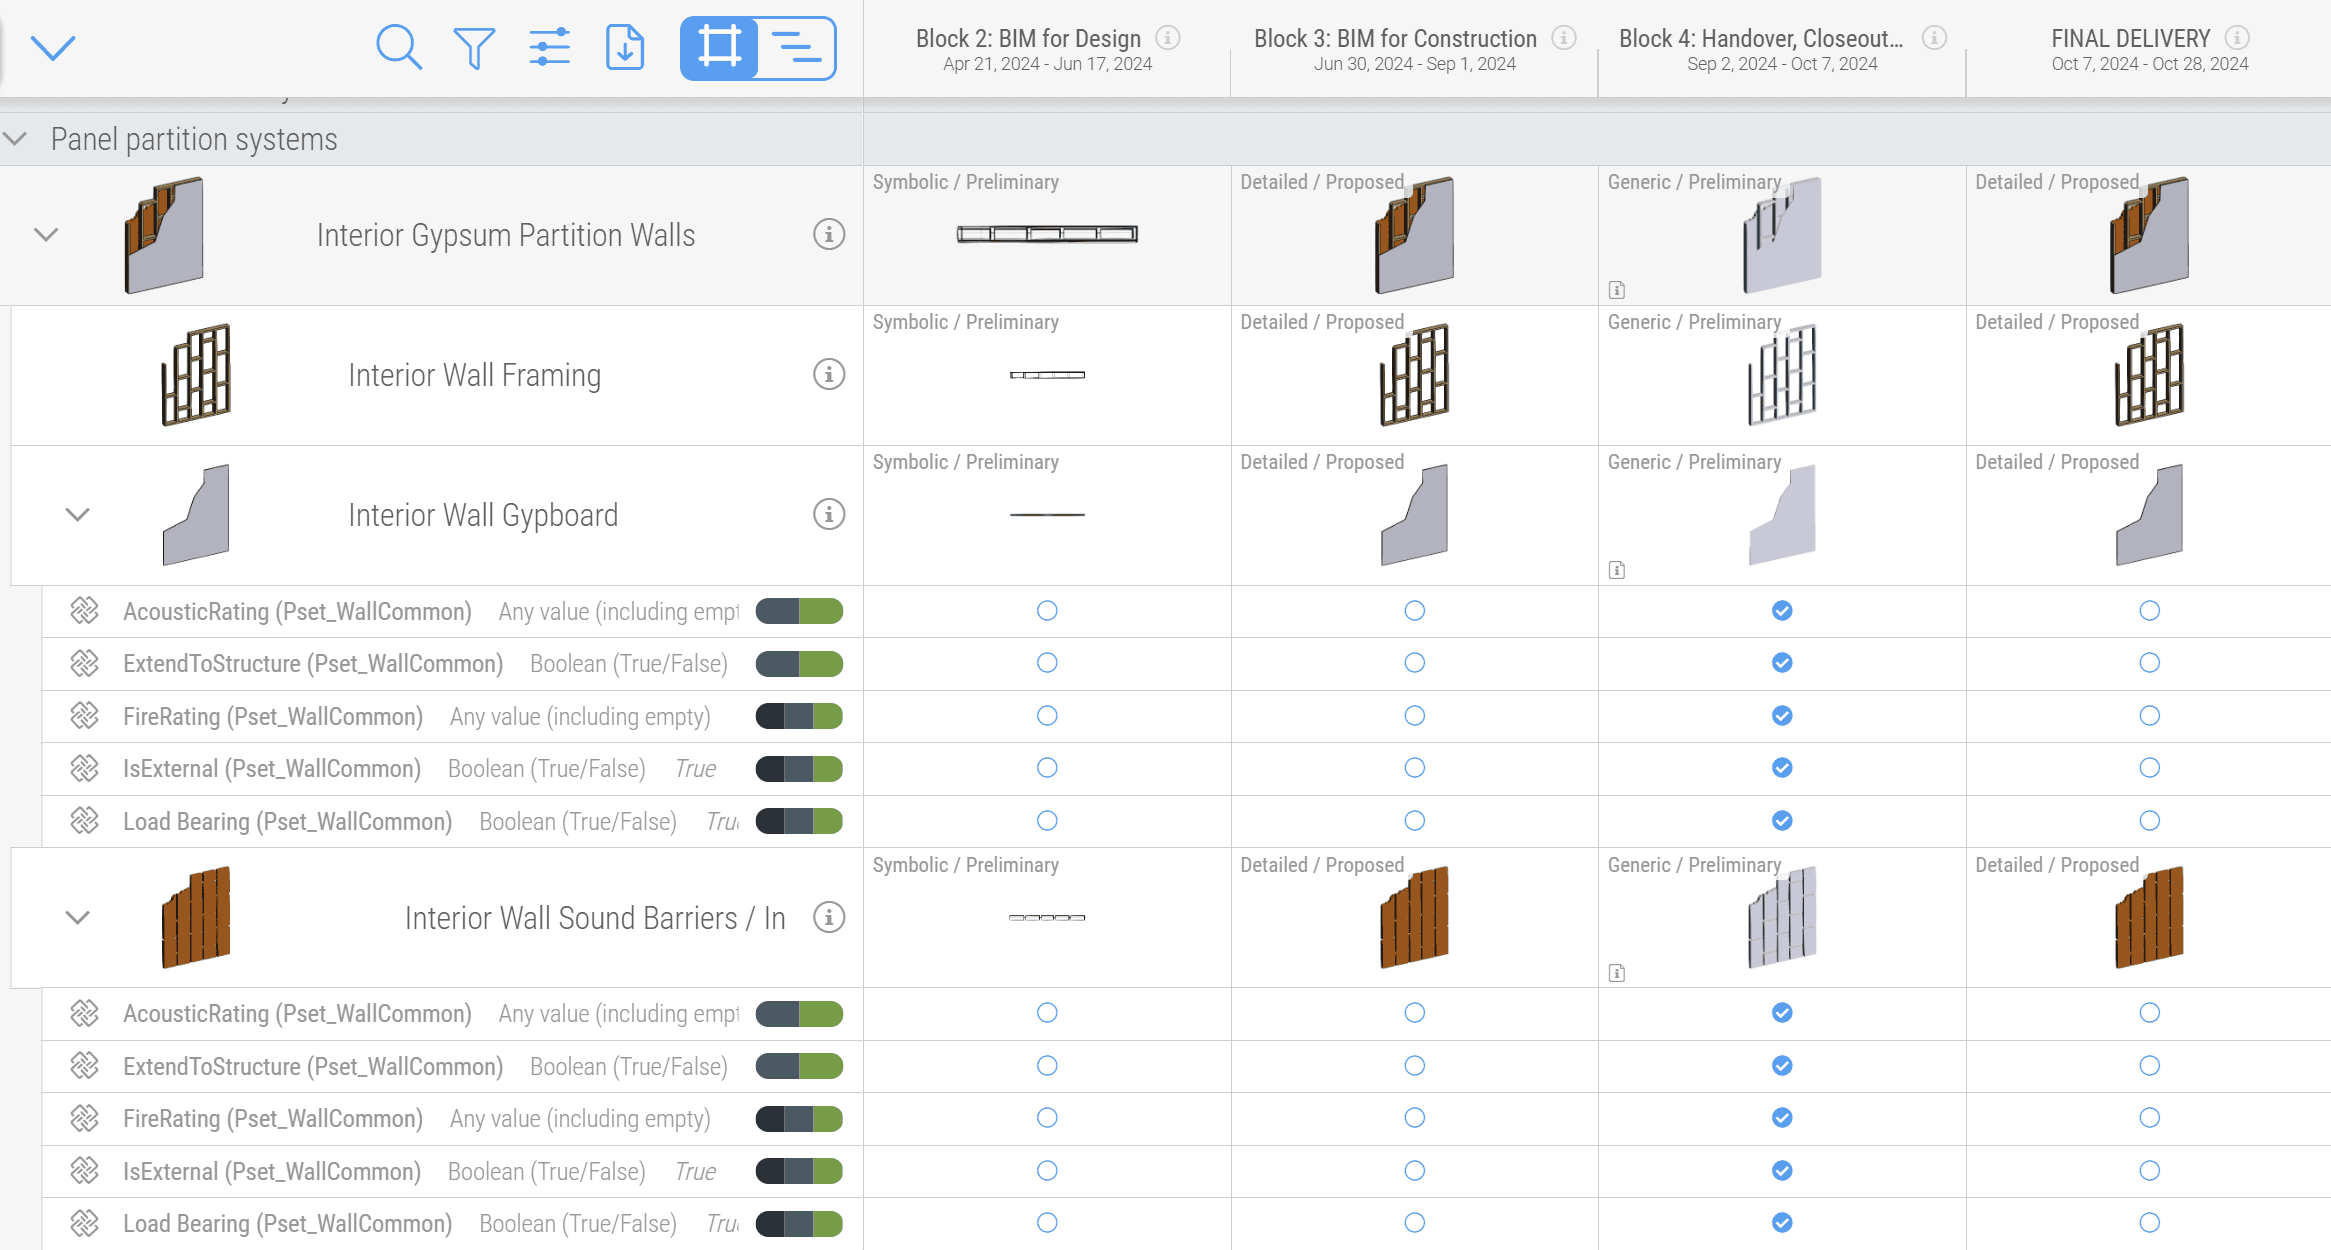Screen dimensions: 2331x1250
Task: Open the filter funnel tool
Action: pos(474,47)
